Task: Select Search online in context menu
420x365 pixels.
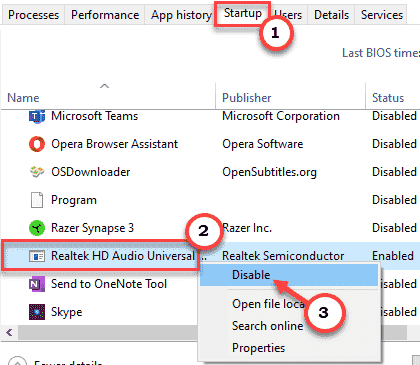Action: pyautogui.click(x=268, y=326)
